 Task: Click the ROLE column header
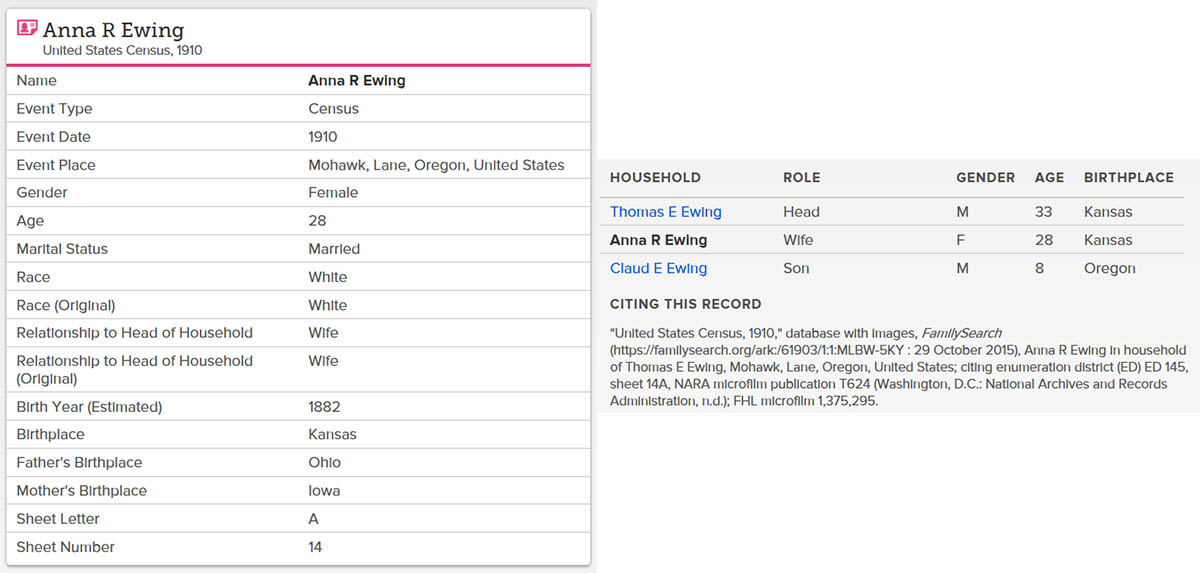pyautogui.click(x=802, y=177)
